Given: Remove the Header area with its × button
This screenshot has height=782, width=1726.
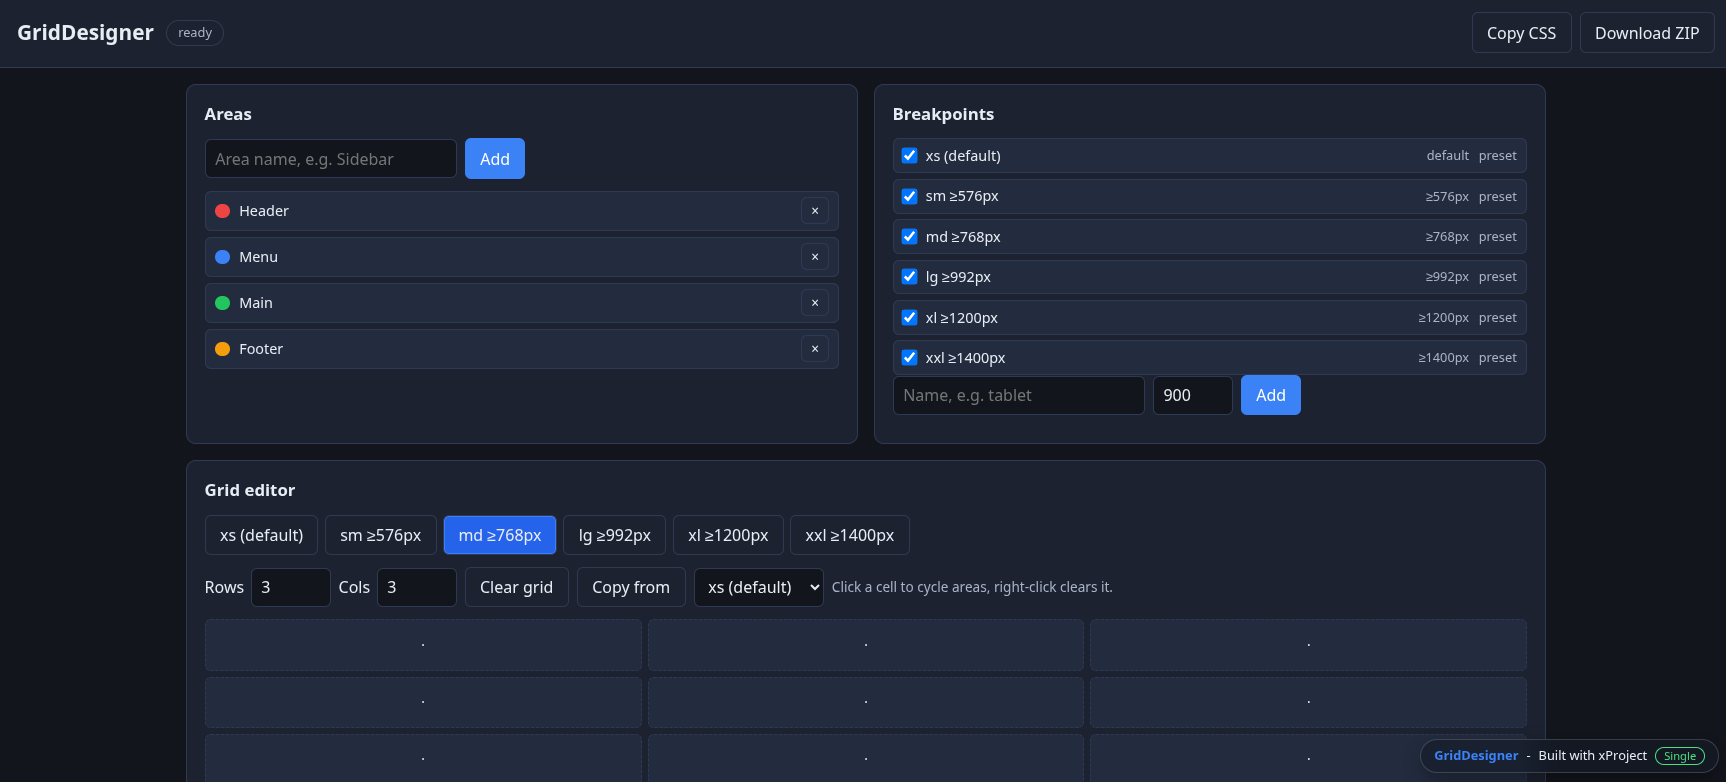Looking at the screenshot, I should point(815,211).
